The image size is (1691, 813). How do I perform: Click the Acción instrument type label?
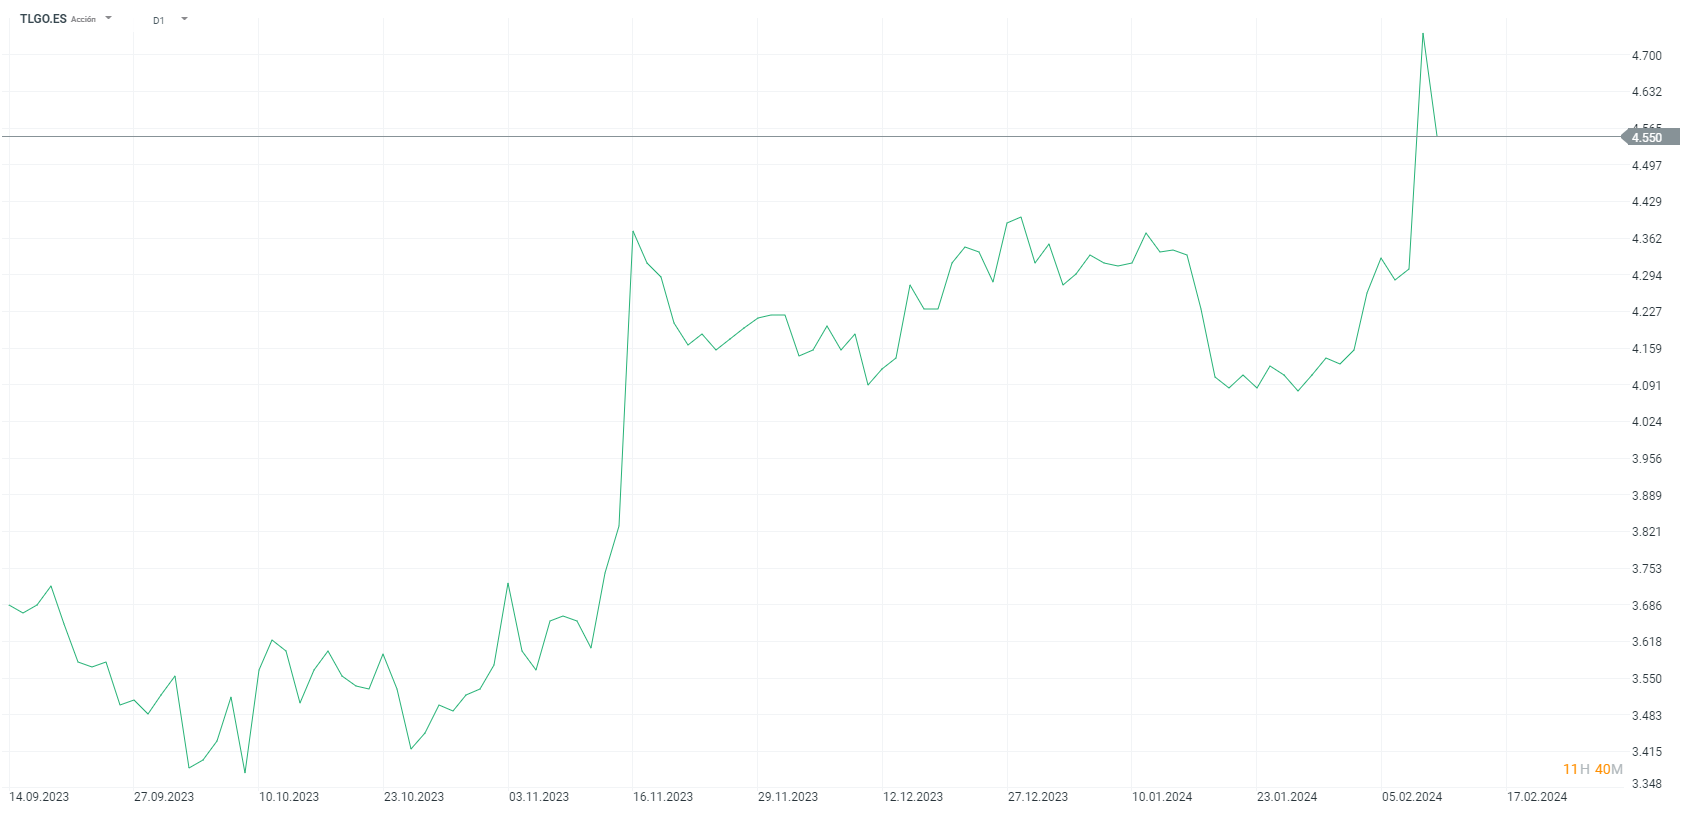click(x=84, y=20)
